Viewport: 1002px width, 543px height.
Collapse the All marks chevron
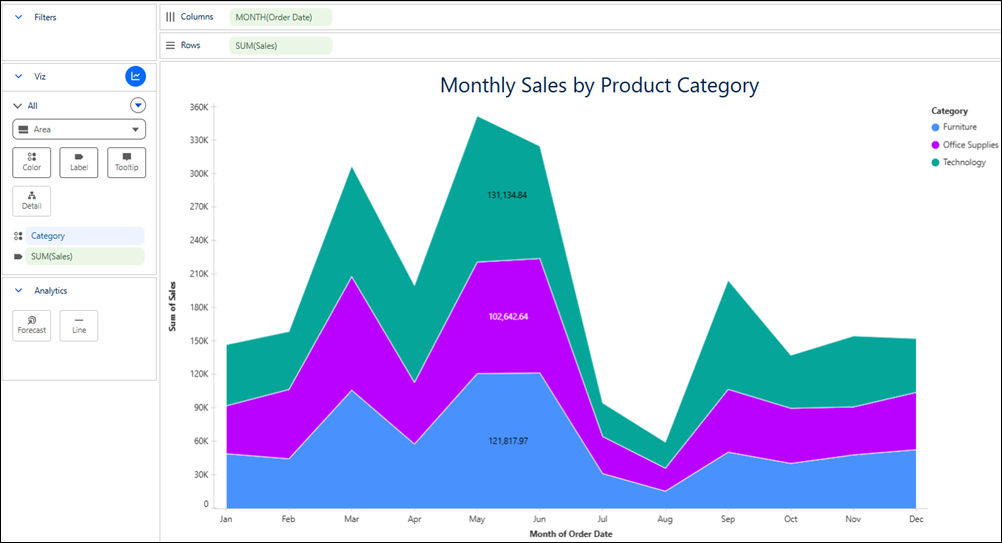(17, 105)
